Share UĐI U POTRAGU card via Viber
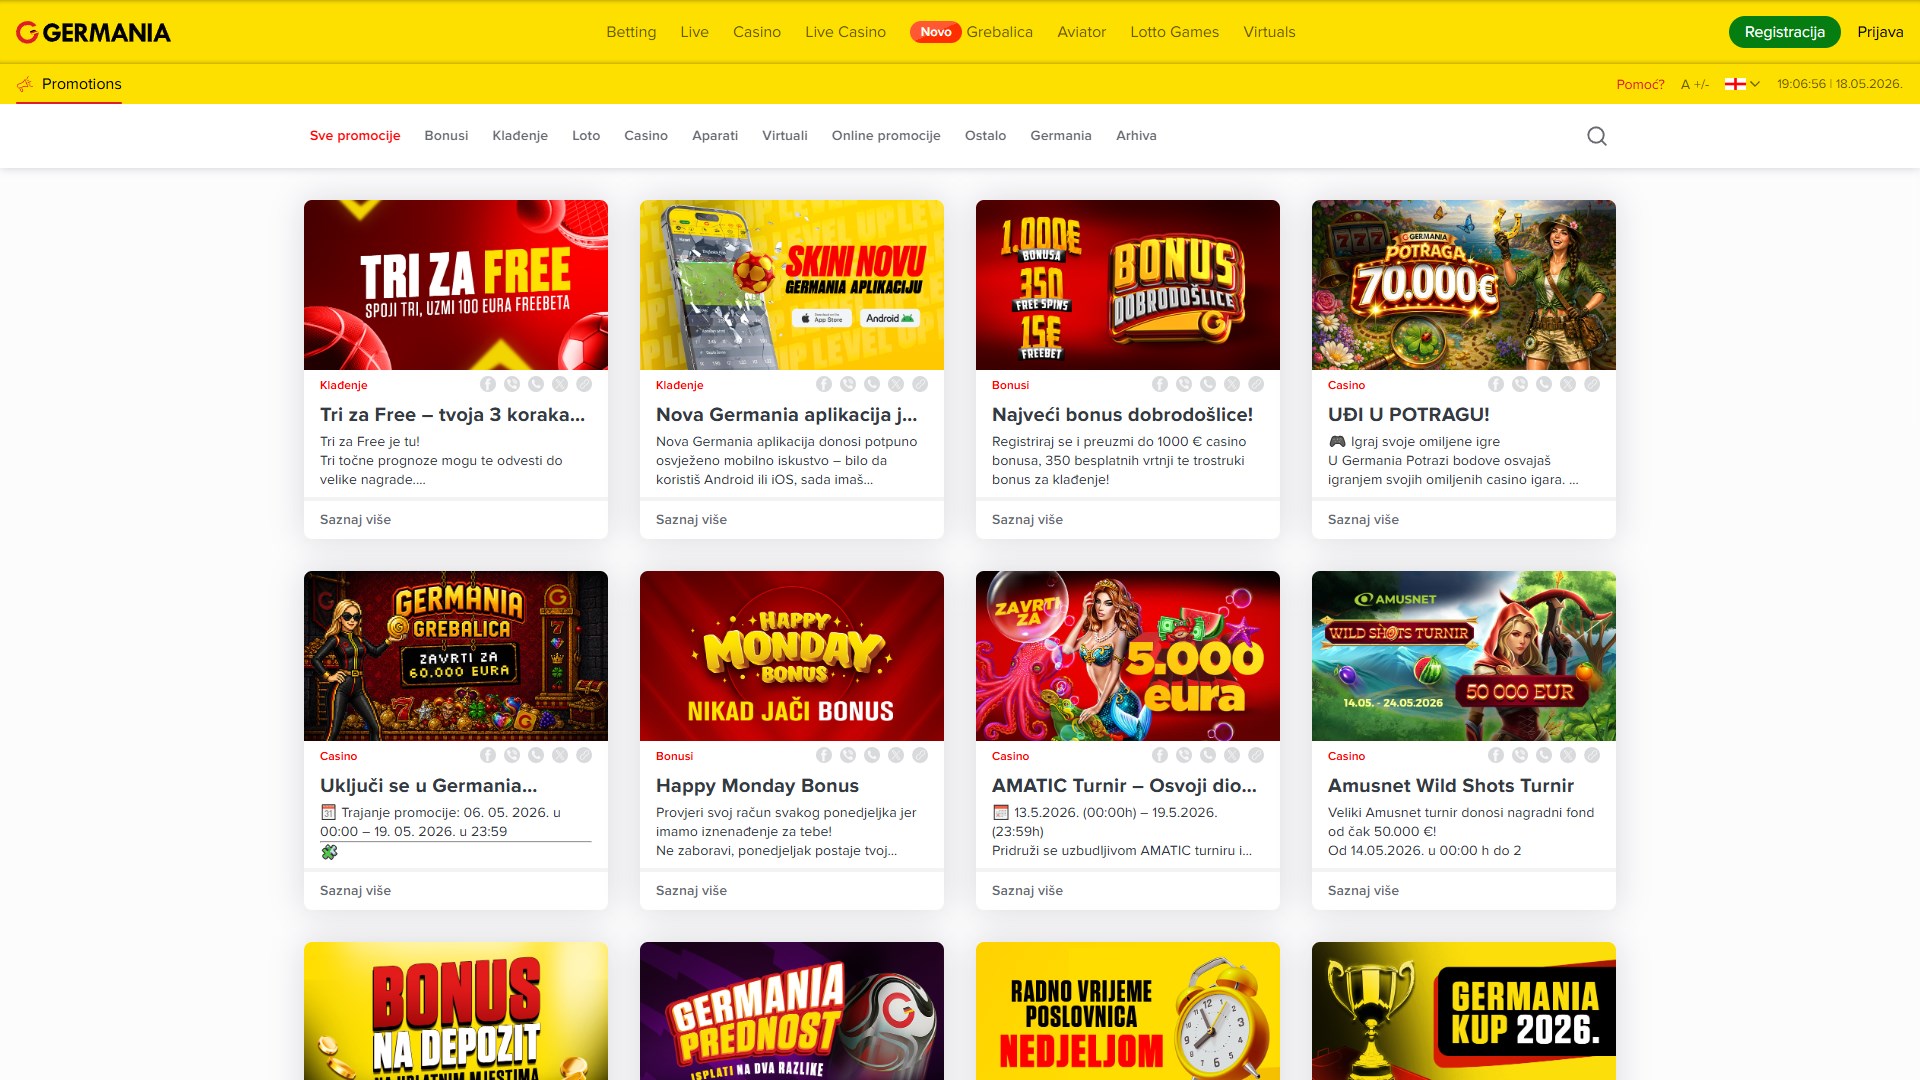Screen dimensions: 1920x1080 [x=1520, y=384]
